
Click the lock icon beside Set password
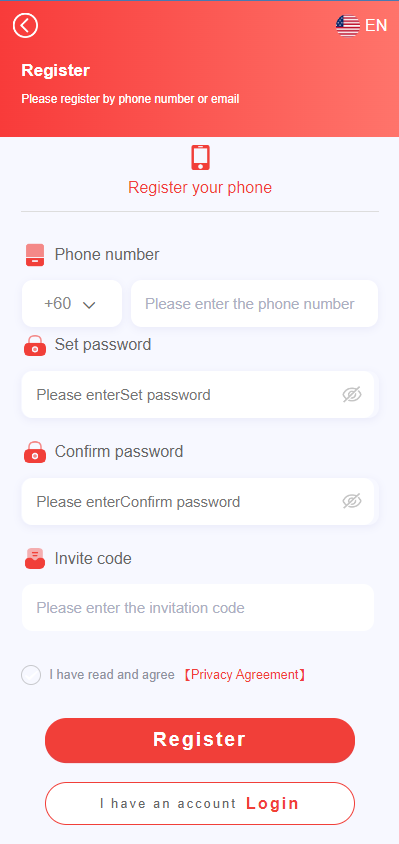[35, 345]
